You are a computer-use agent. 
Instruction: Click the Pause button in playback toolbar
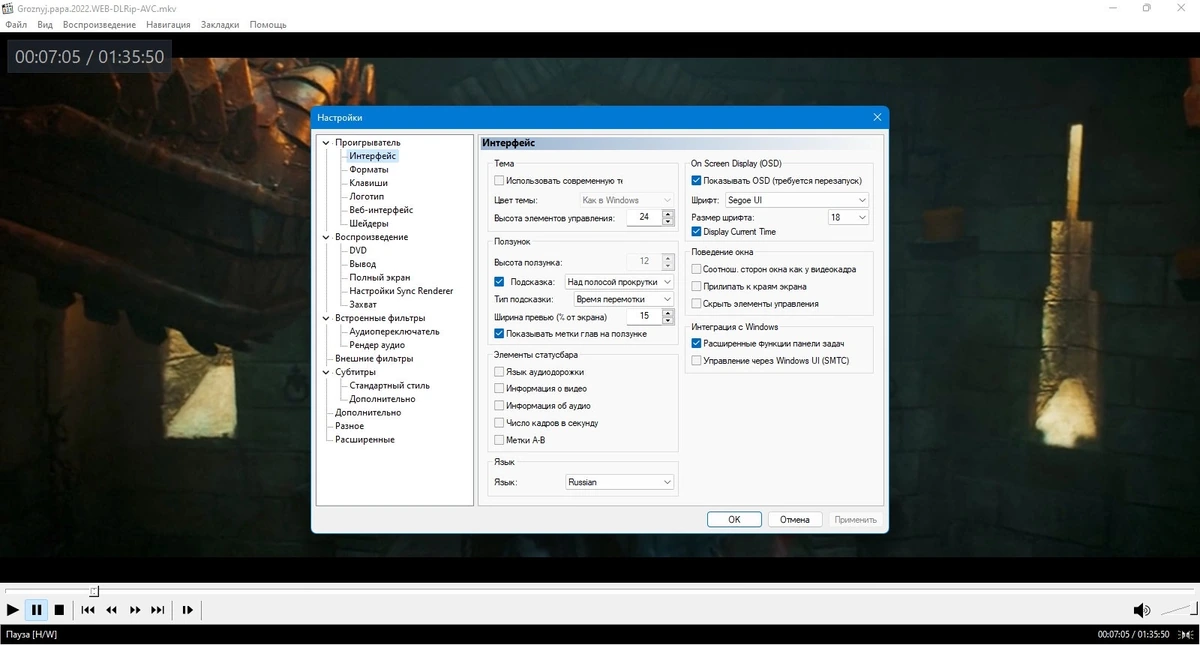click(x=36, y=610)
